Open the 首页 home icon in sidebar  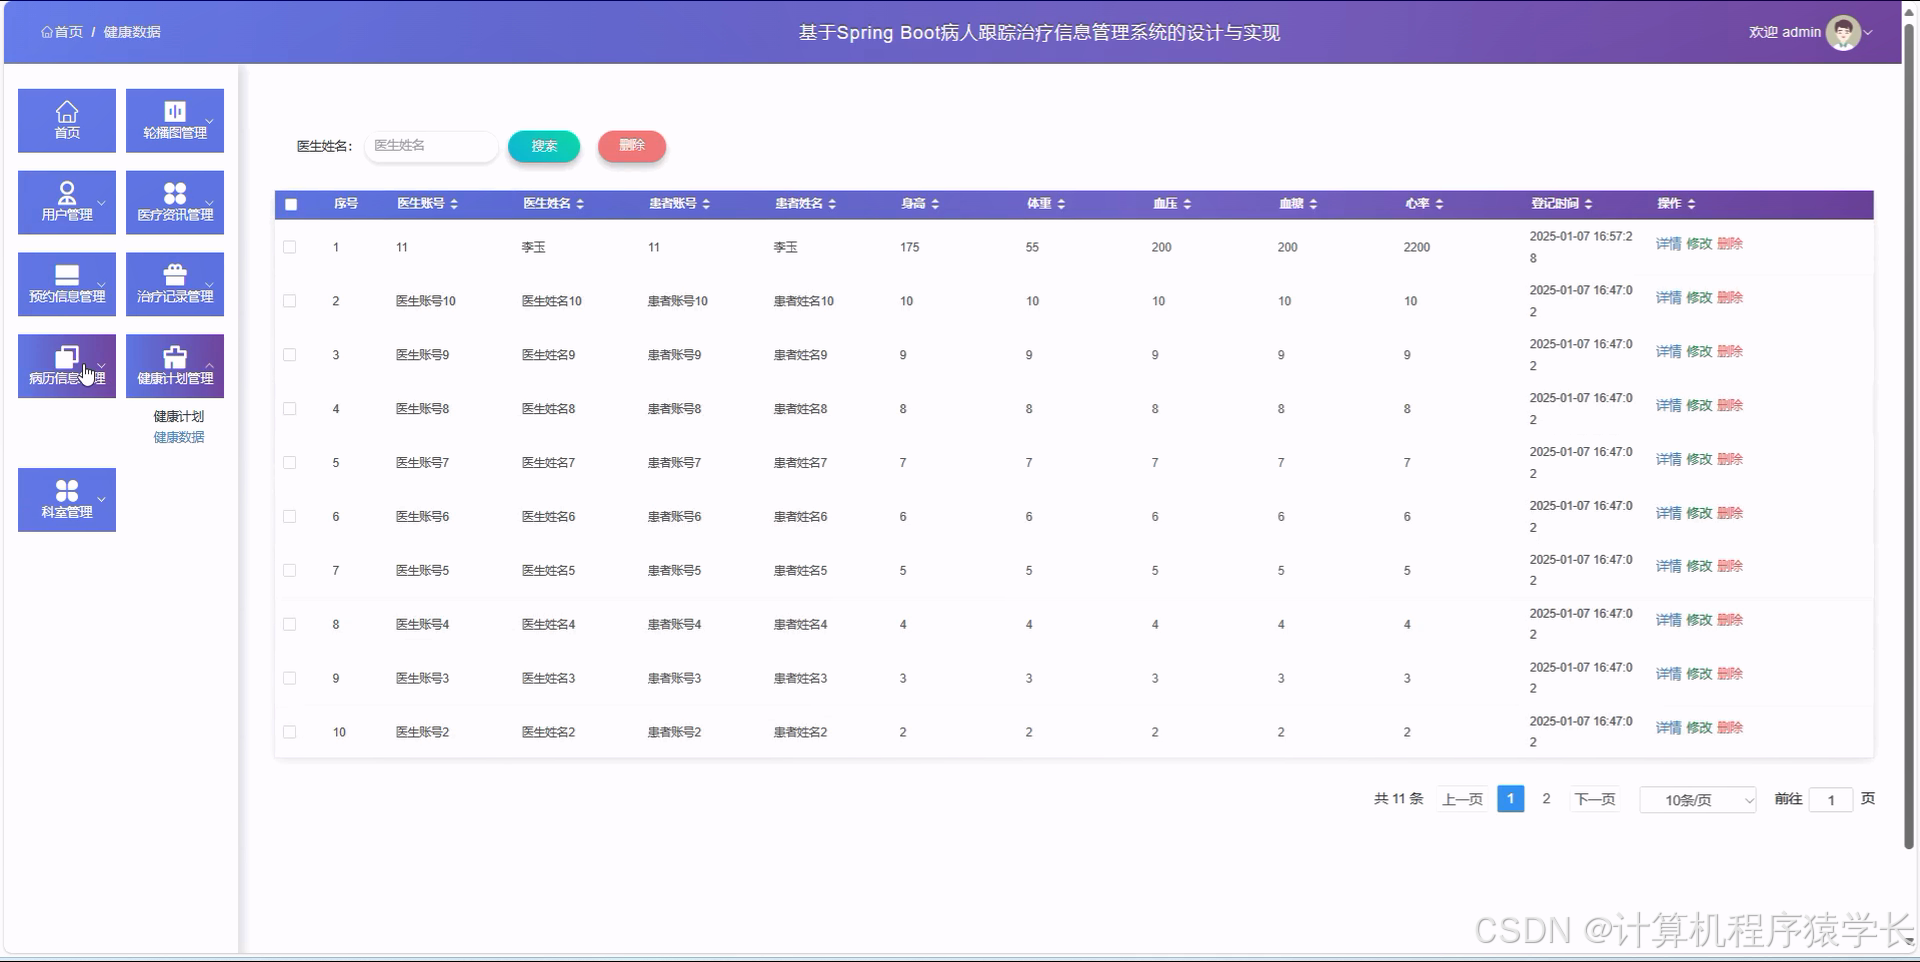point(66,120)
